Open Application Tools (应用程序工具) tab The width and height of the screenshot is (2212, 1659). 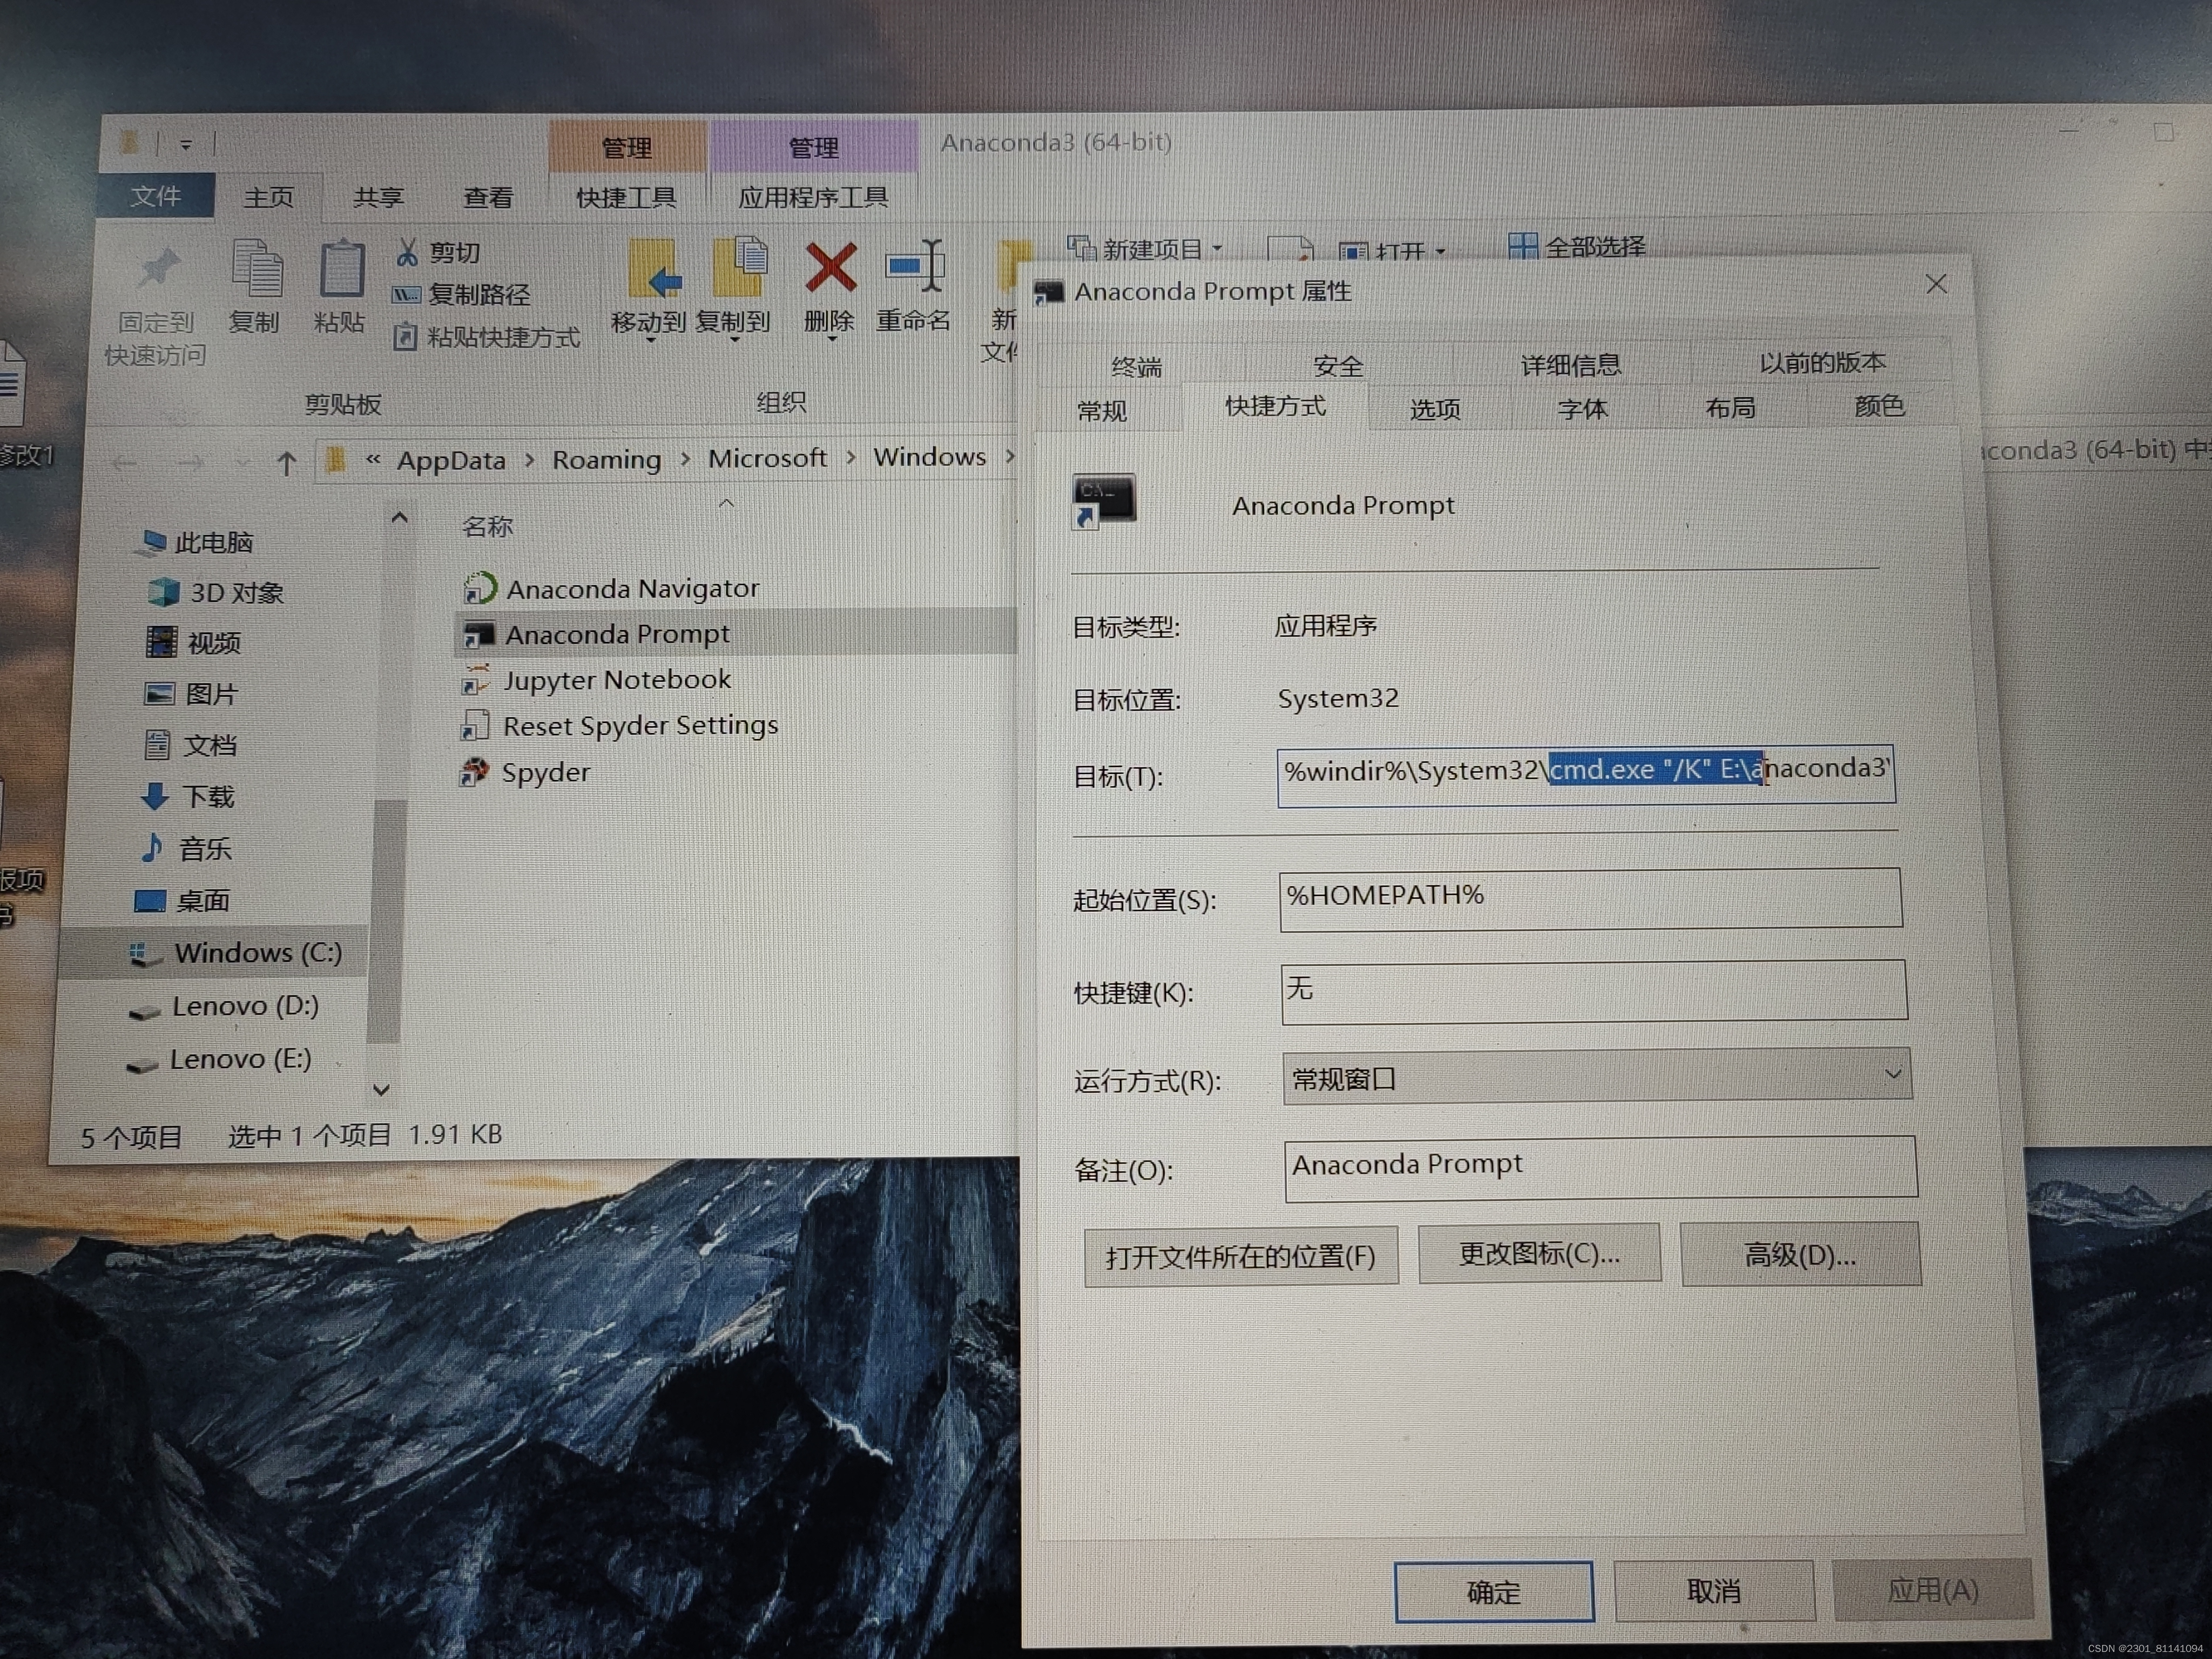point(813,197)
